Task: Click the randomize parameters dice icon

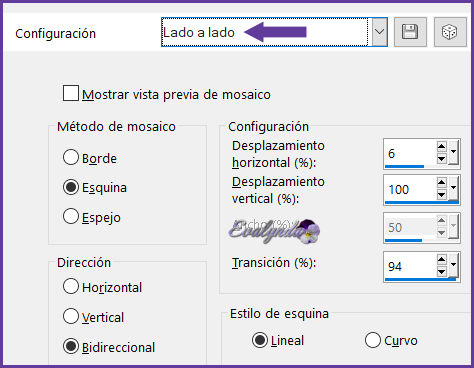Action: pos(450,32)
